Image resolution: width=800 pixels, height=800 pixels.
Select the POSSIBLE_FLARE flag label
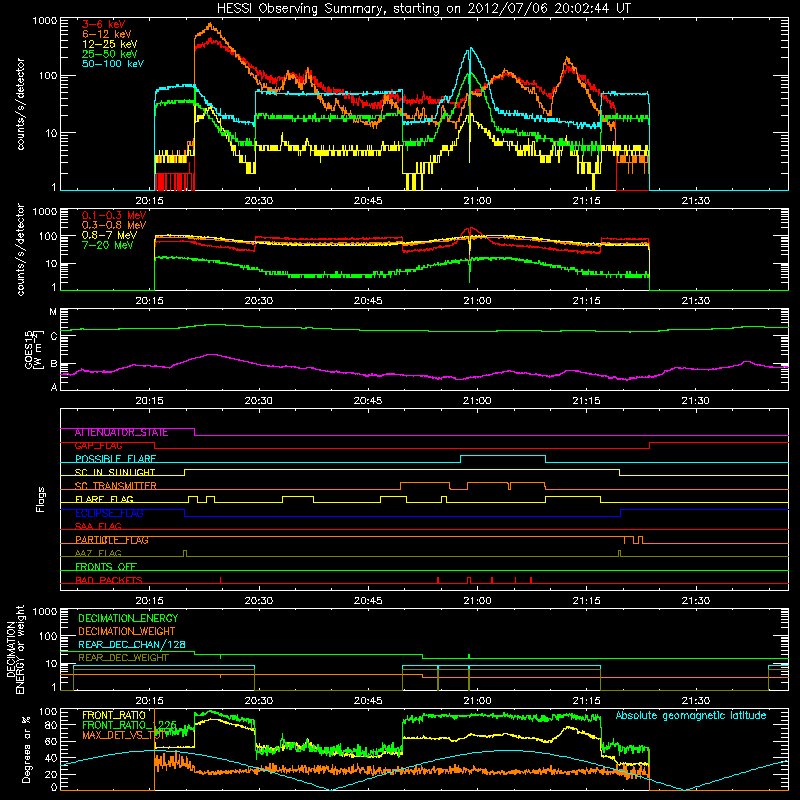tap(115, 459)
